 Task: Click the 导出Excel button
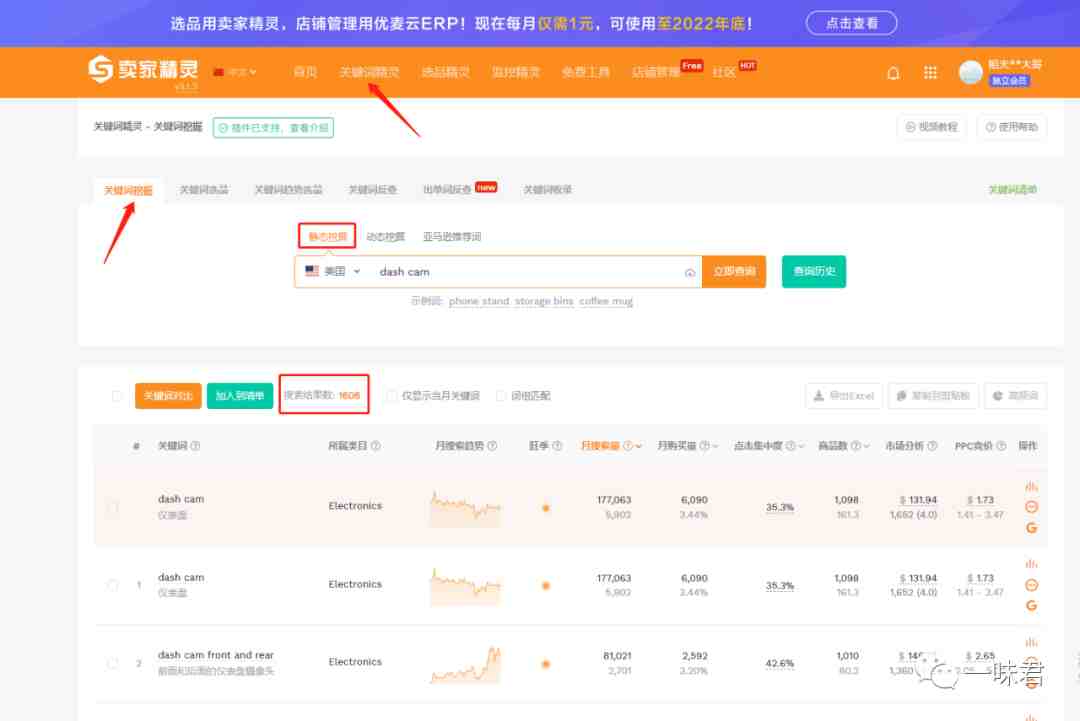(843, 396)
